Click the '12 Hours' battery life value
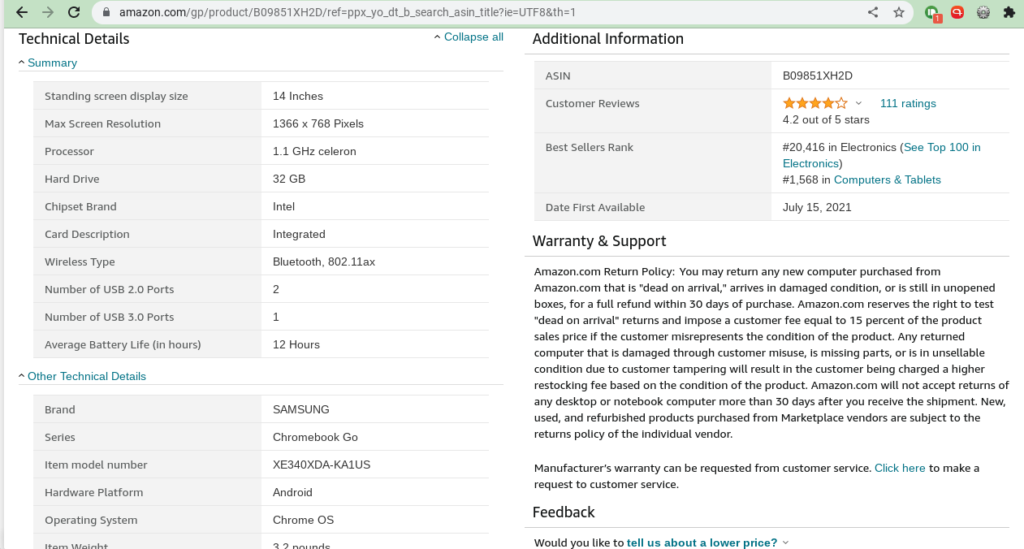Viewport: 1024px width, 549px height. (x=296, y=345)
